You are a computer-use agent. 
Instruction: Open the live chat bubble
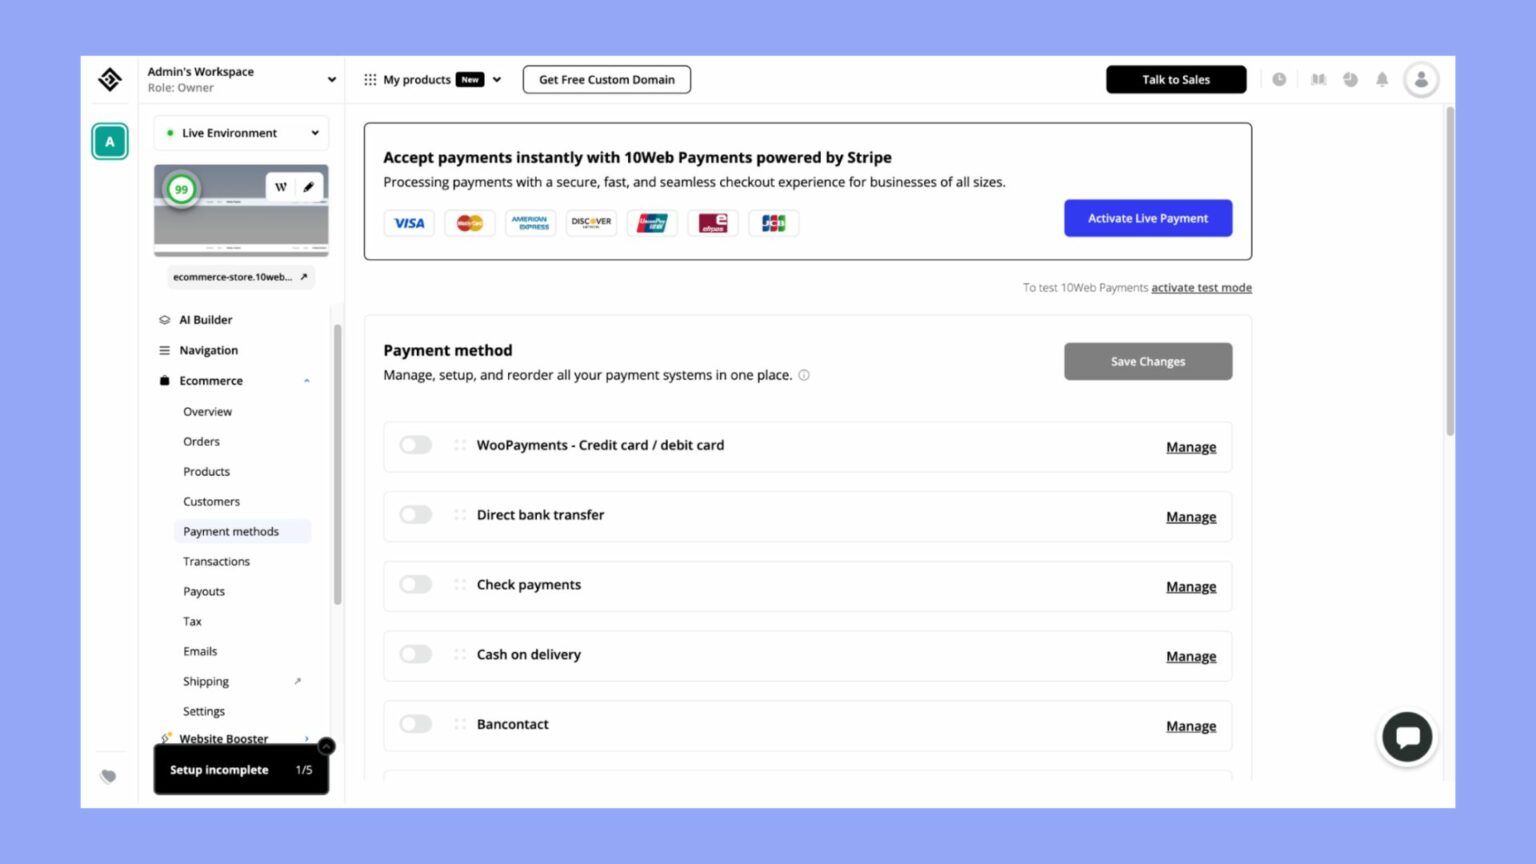tap(1407, 737)
